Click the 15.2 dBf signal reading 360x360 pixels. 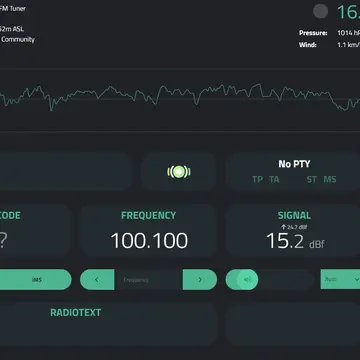pos(295,241)
